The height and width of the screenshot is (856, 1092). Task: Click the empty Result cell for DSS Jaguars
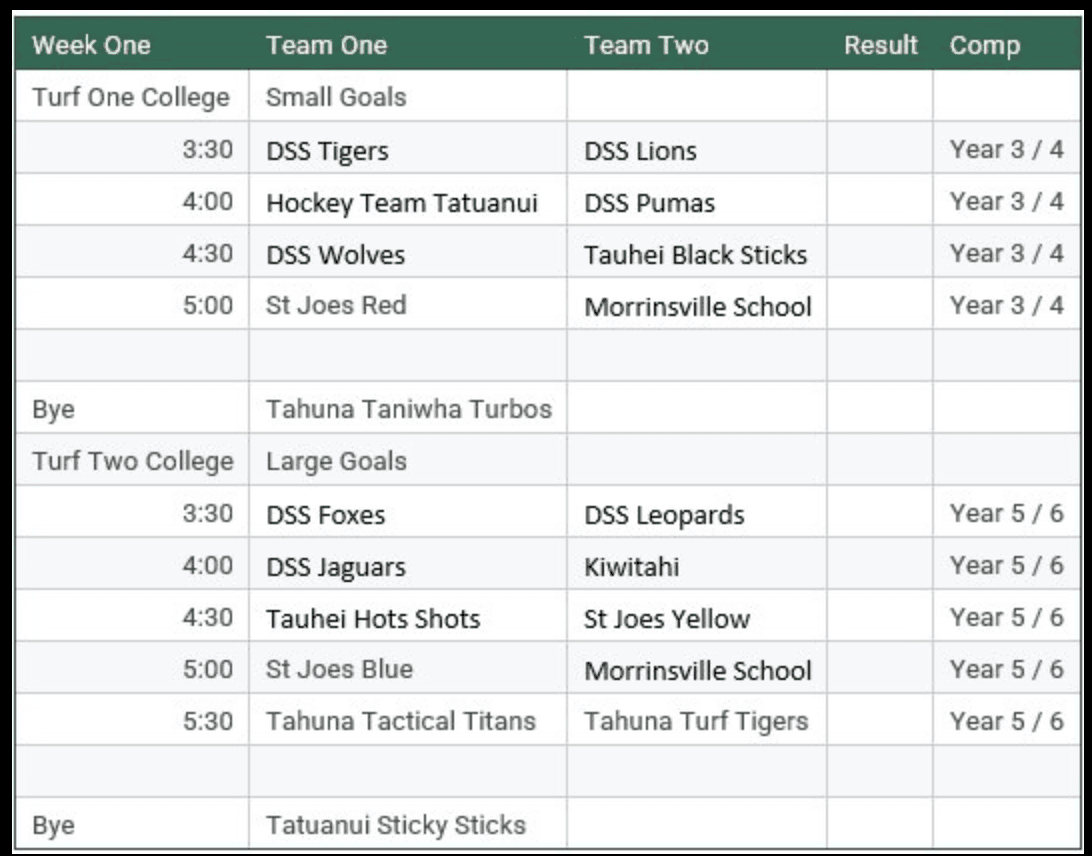pos(880,564)
